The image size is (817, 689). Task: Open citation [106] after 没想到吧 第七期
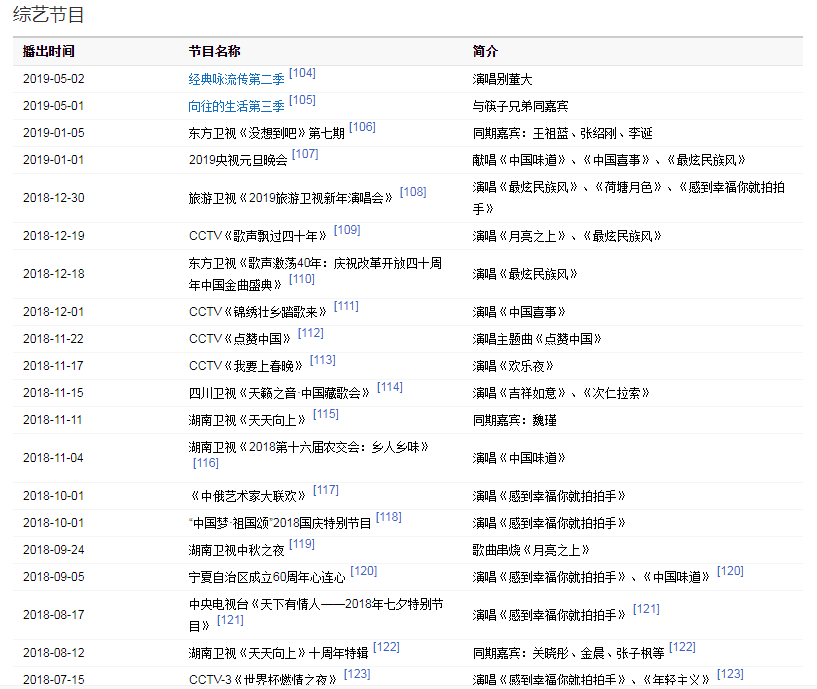[362, 128]
